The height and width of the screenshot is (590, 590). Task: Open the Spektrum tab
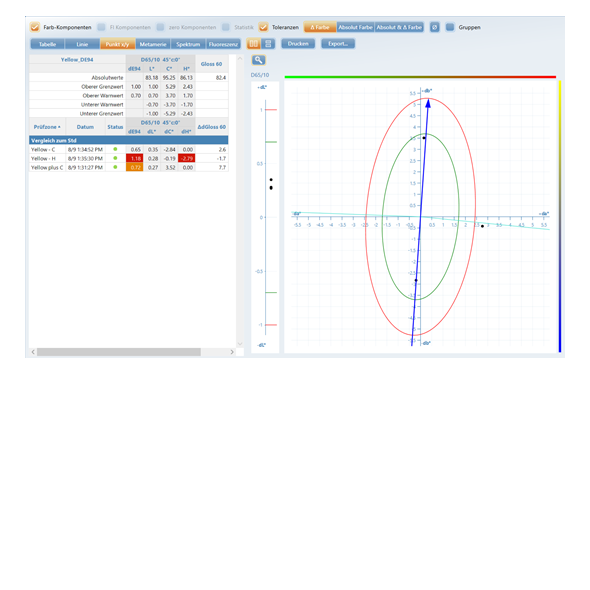point(188,44)
